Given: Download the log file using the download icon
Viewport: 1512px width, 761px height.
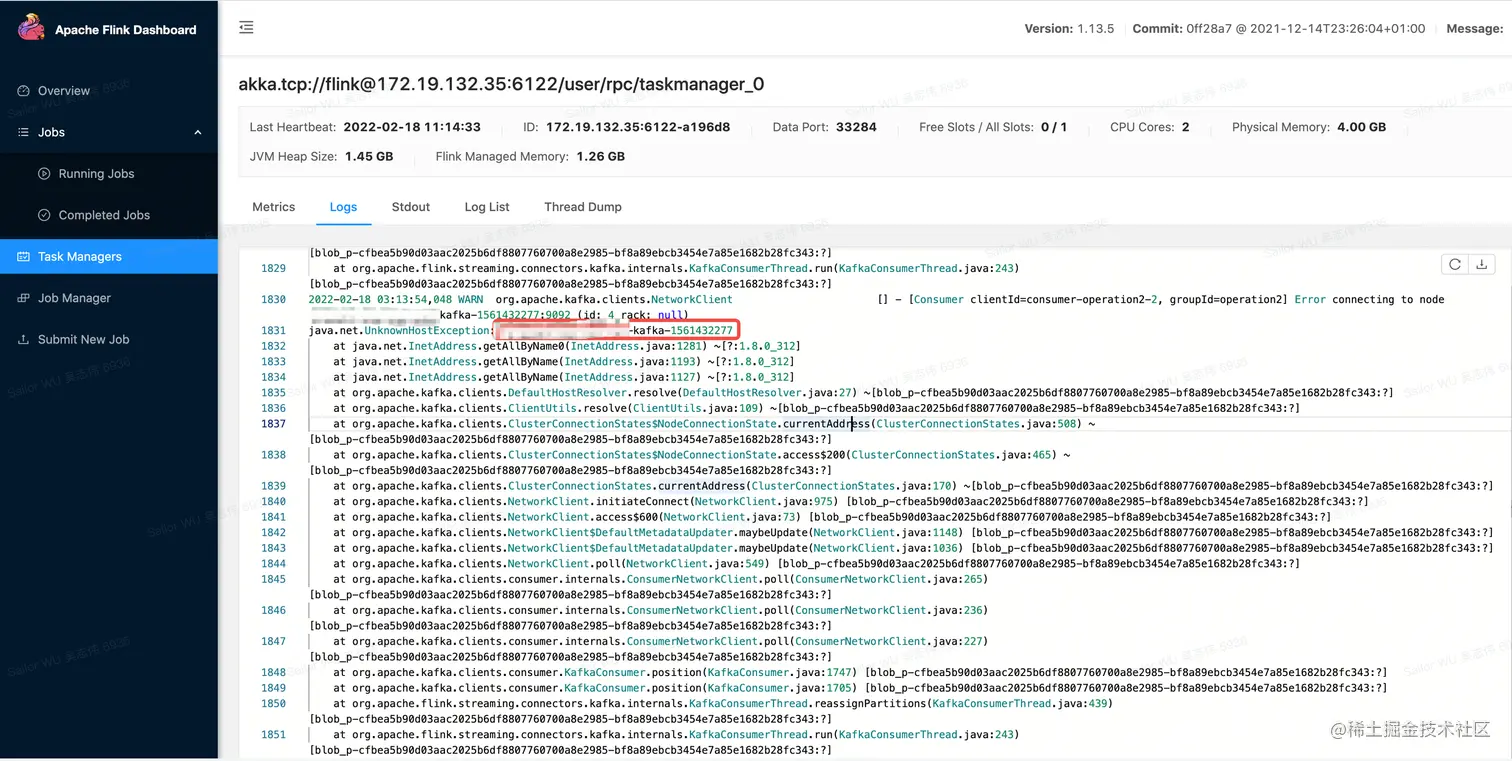Looking at the screenshot, I should point(1481,265).
